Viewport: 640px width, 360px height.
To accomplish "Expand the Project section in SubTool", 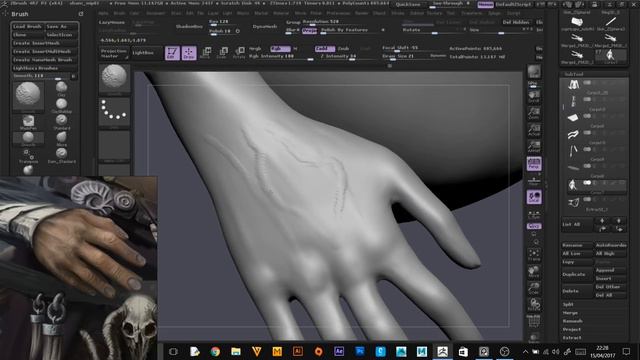I will coord(571,329).
